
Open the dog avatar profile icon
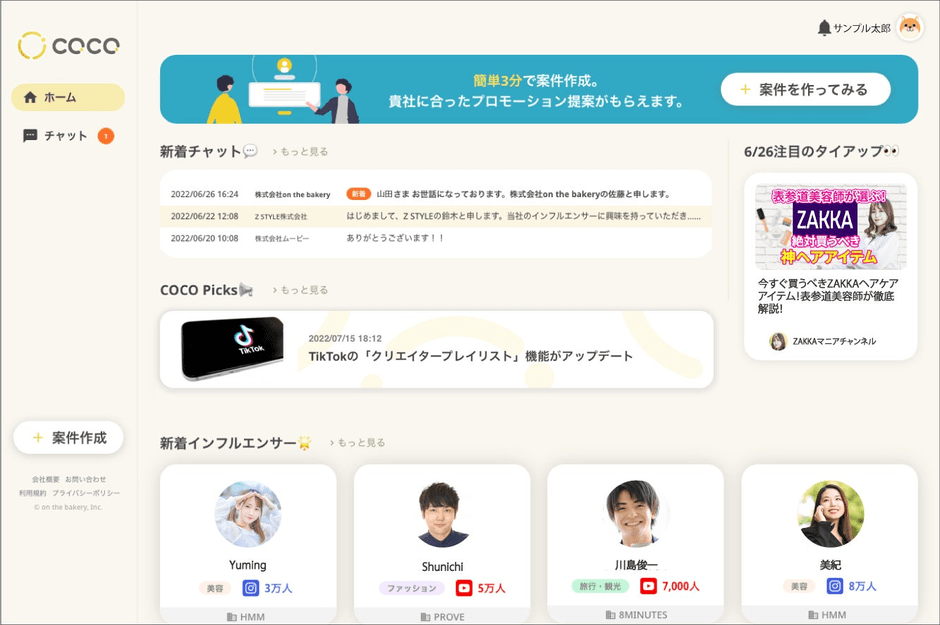908,28
